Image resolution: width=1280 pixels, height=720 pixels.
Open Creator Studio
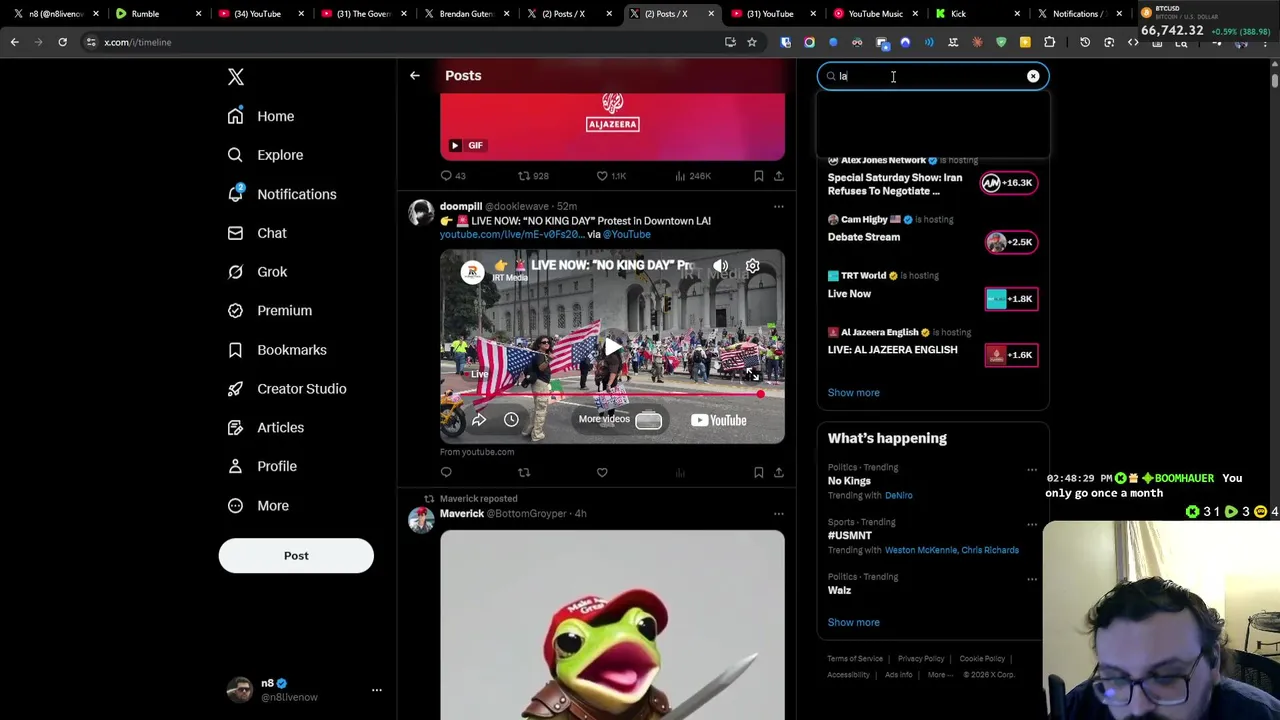(x=286, y=388)
